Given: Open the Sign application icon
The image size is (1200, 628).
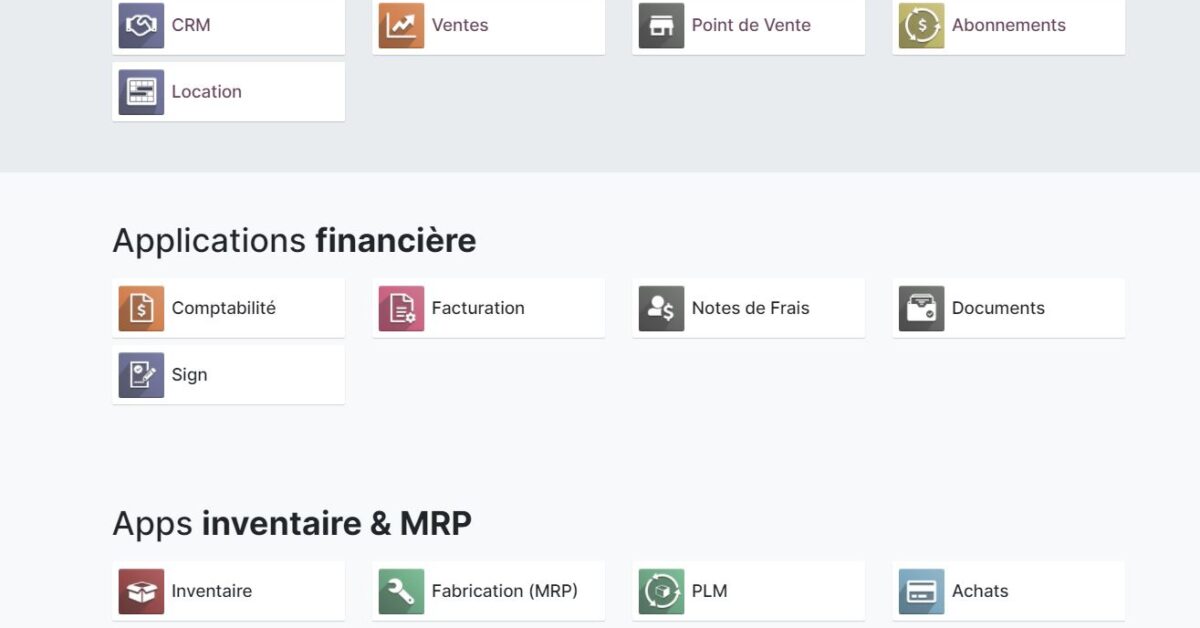Looking at the screenshot, I should tap(140, 374).
